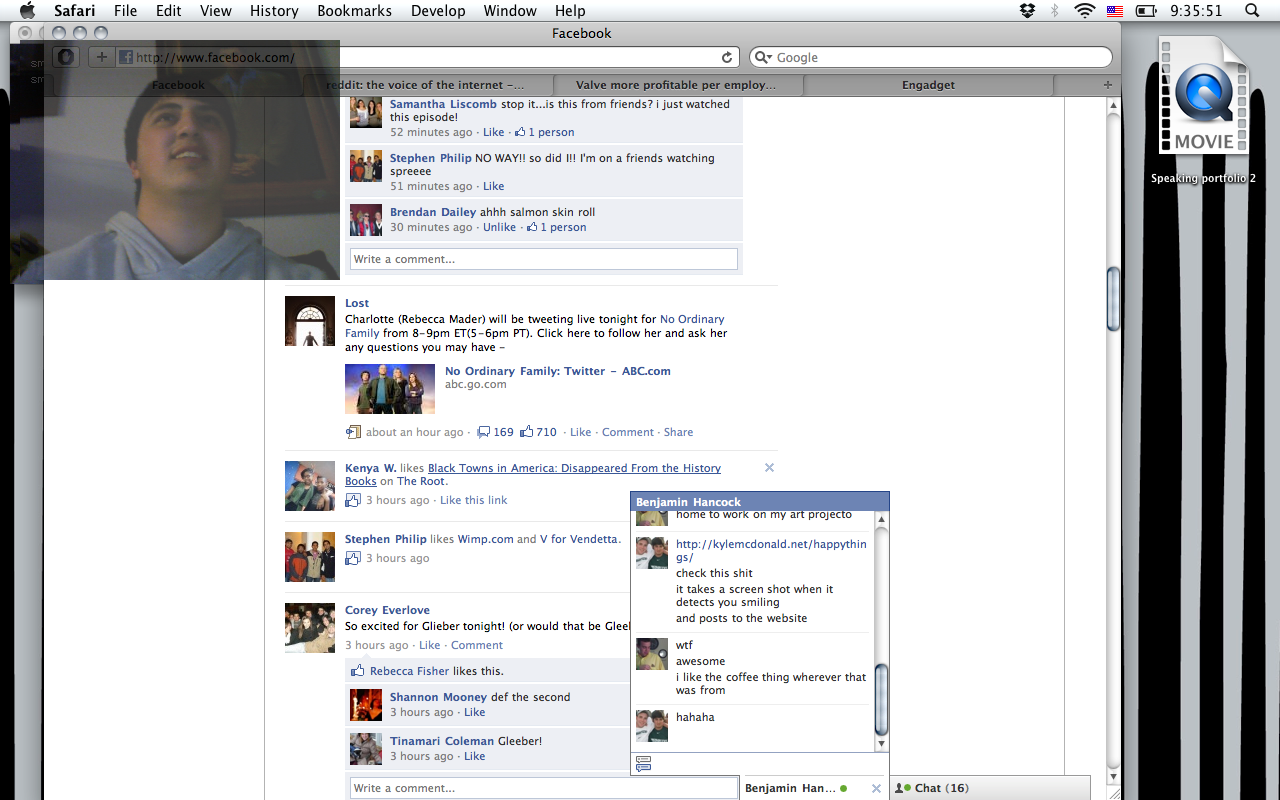The height and width of the screenshot is (800, 1280).
Task: Click the Safari reload page icon
Action: coord(727,57)
